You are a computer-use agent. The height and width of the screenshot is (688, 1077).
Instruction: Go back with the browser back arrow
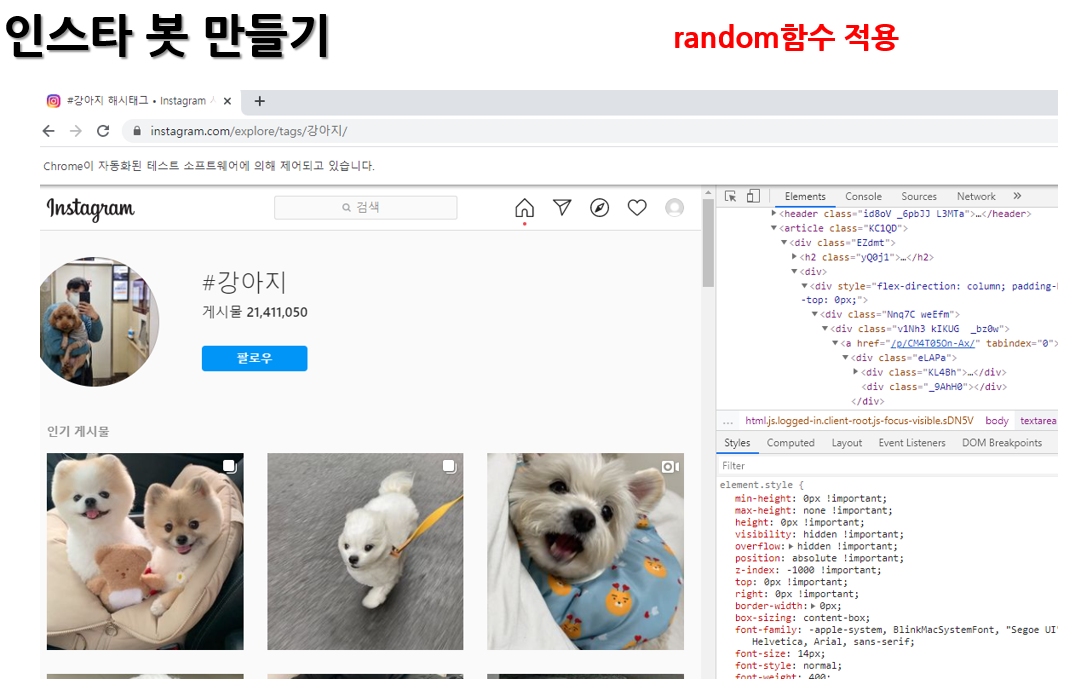tap(48, 131)
